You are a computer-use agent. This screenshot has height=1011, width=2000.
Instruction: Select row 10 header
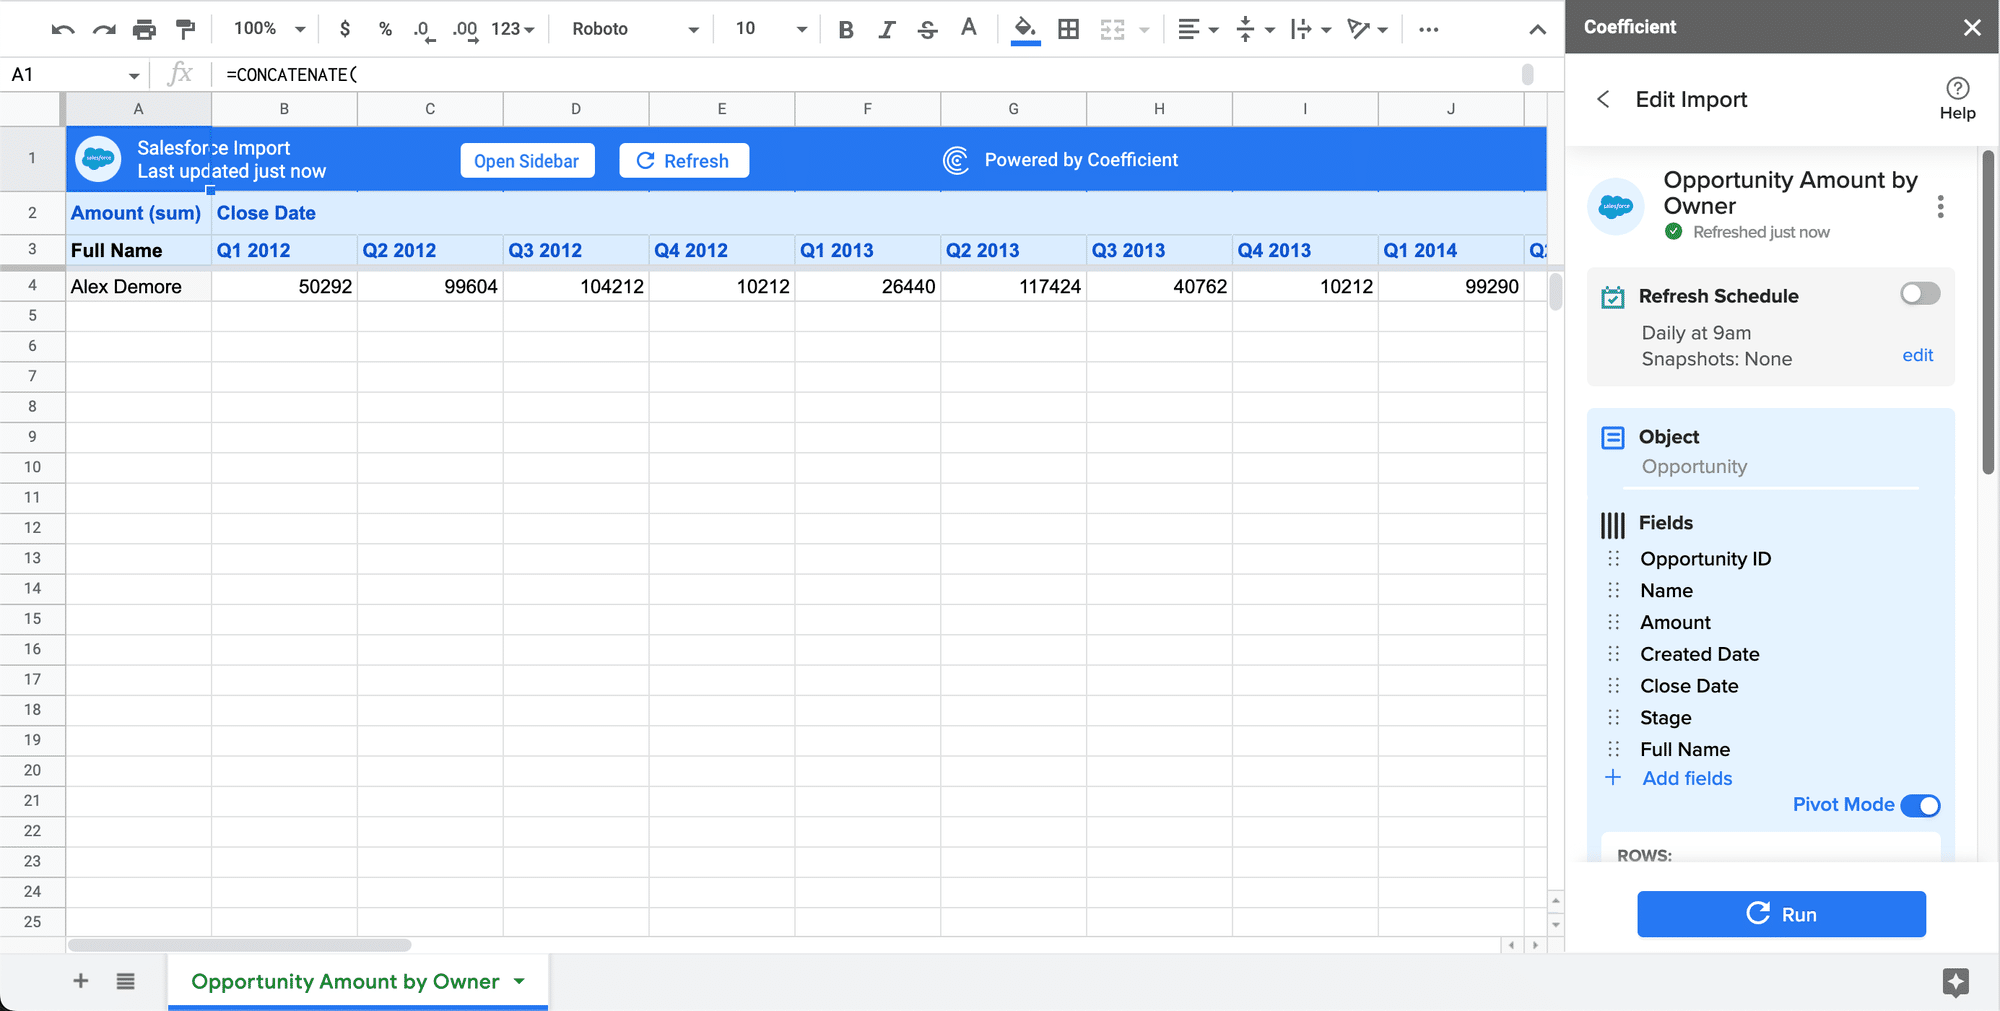tap(32, 467)
